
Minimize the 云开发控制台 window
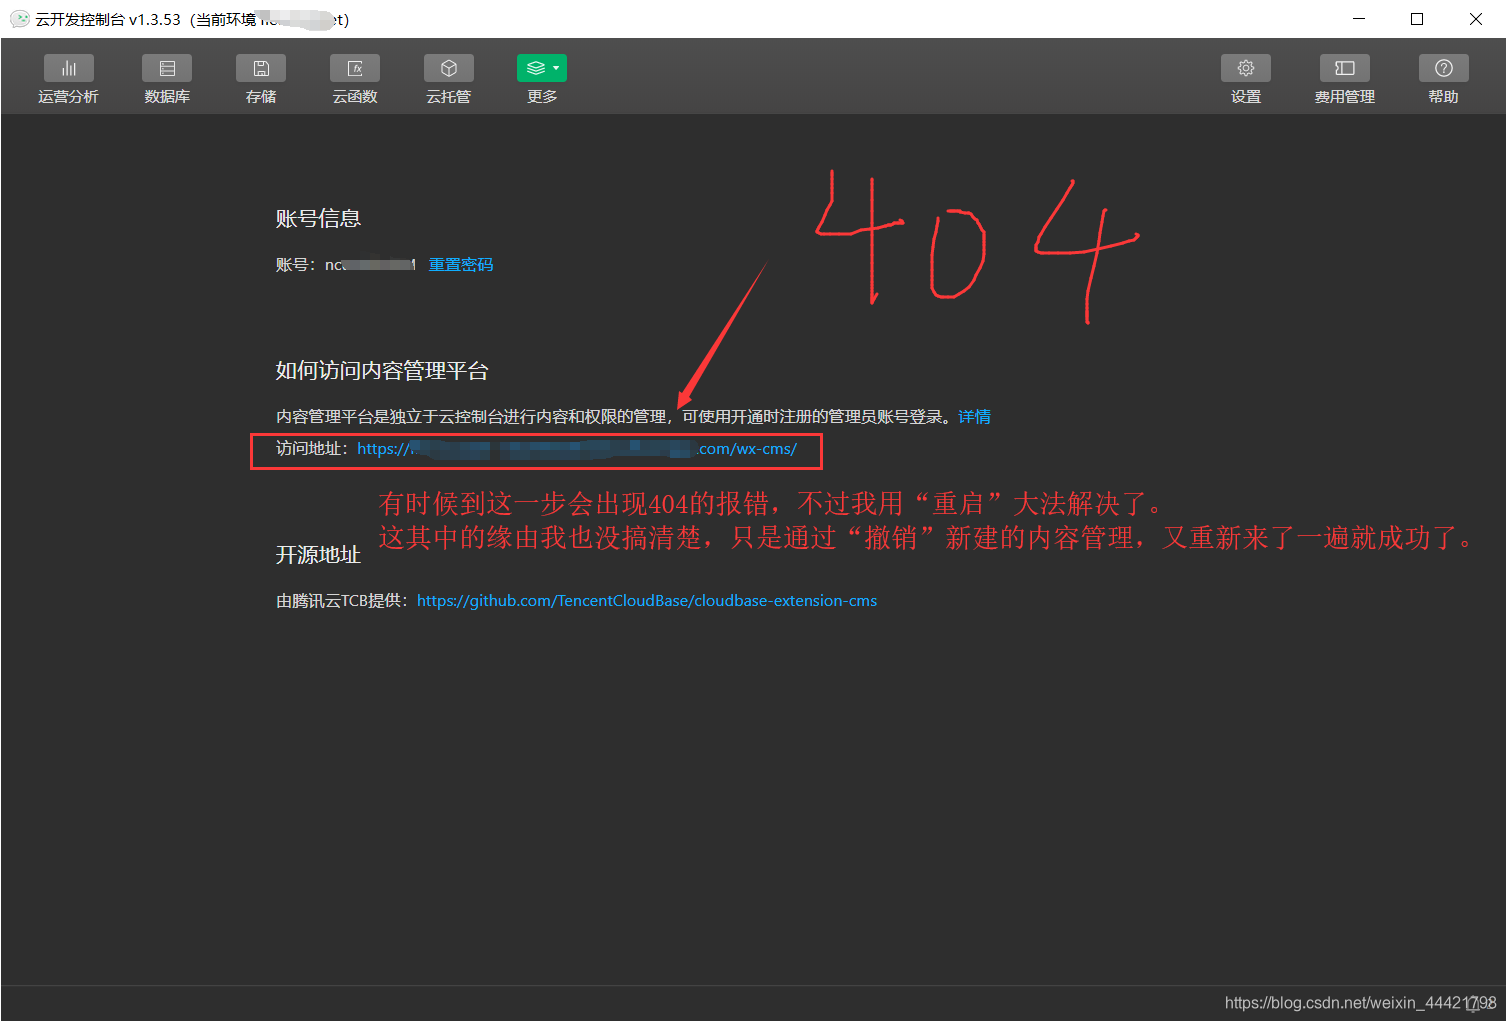pos(1359,19)
